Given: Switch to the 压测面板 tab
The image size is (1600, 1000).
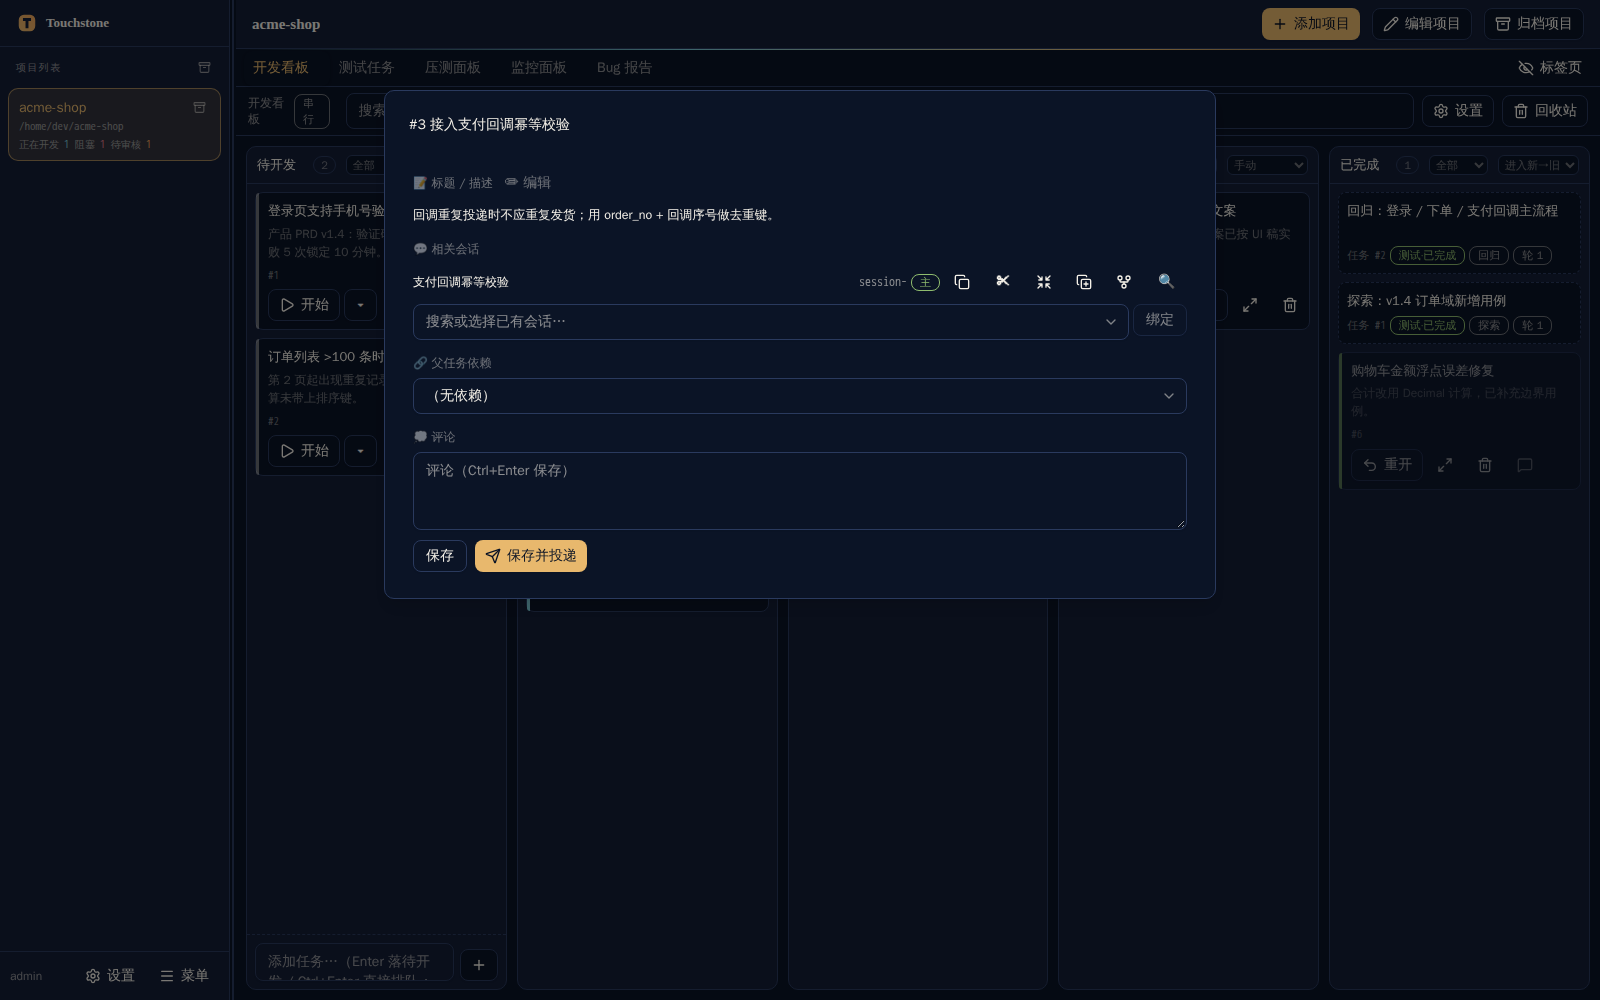Looking at the screenshot, I should 453,67.
